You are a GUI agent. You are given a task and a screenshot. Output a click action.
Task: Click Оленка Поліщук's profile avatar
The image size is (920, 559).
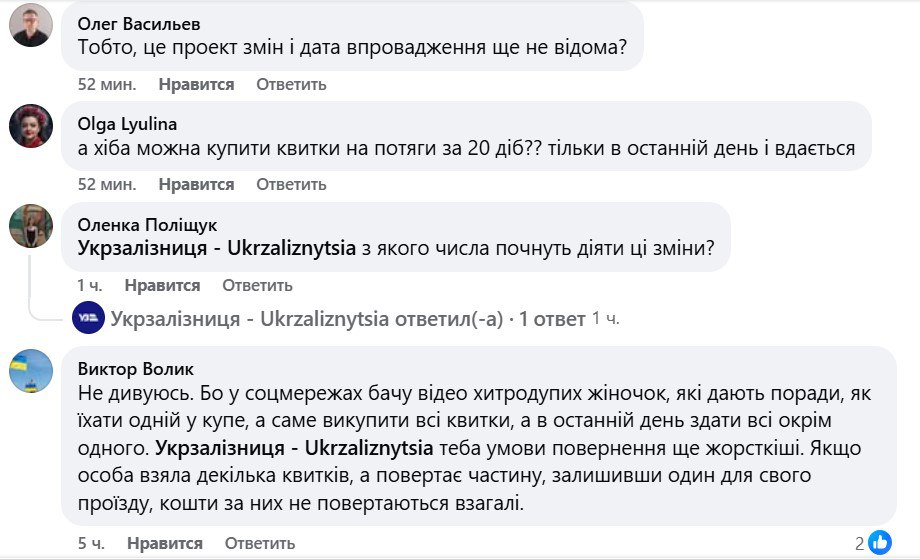tap(31, 225)
